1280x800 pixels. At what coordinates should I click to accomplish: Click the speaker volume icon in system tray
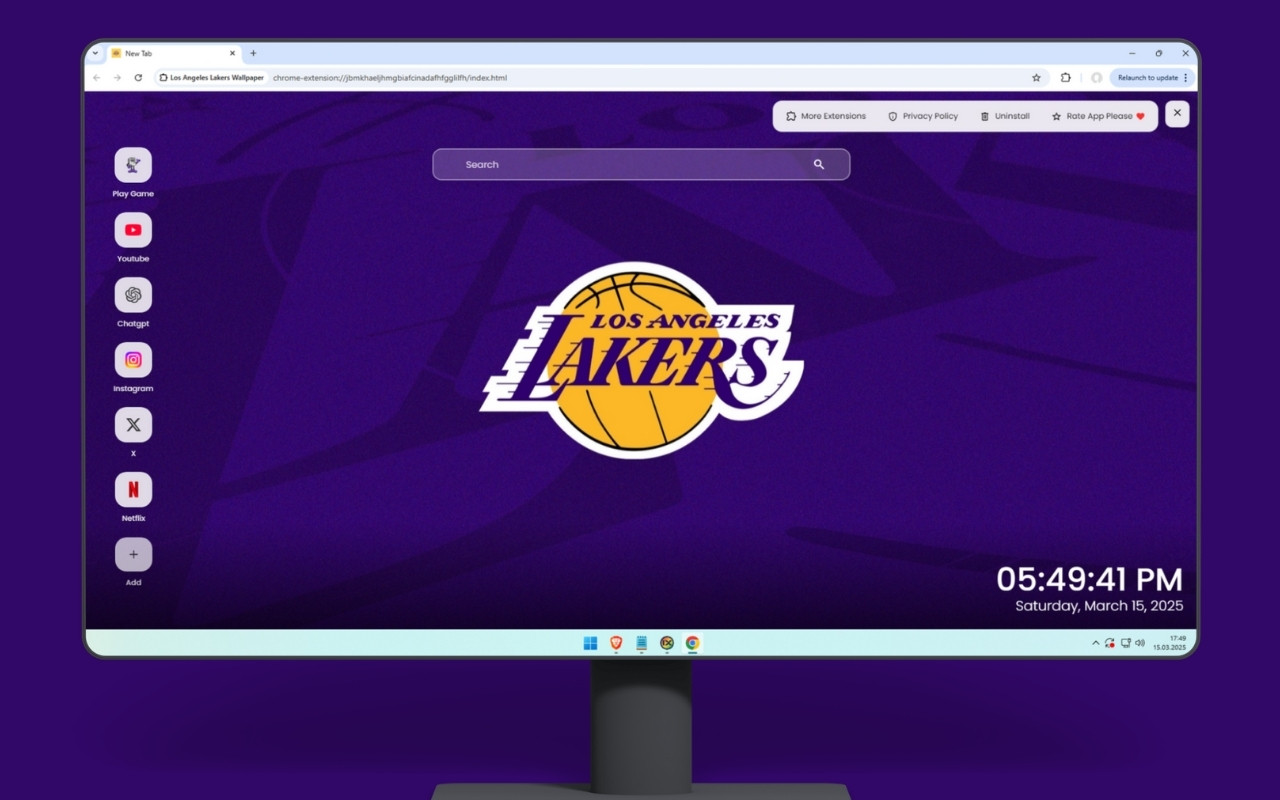[1140, 643]
